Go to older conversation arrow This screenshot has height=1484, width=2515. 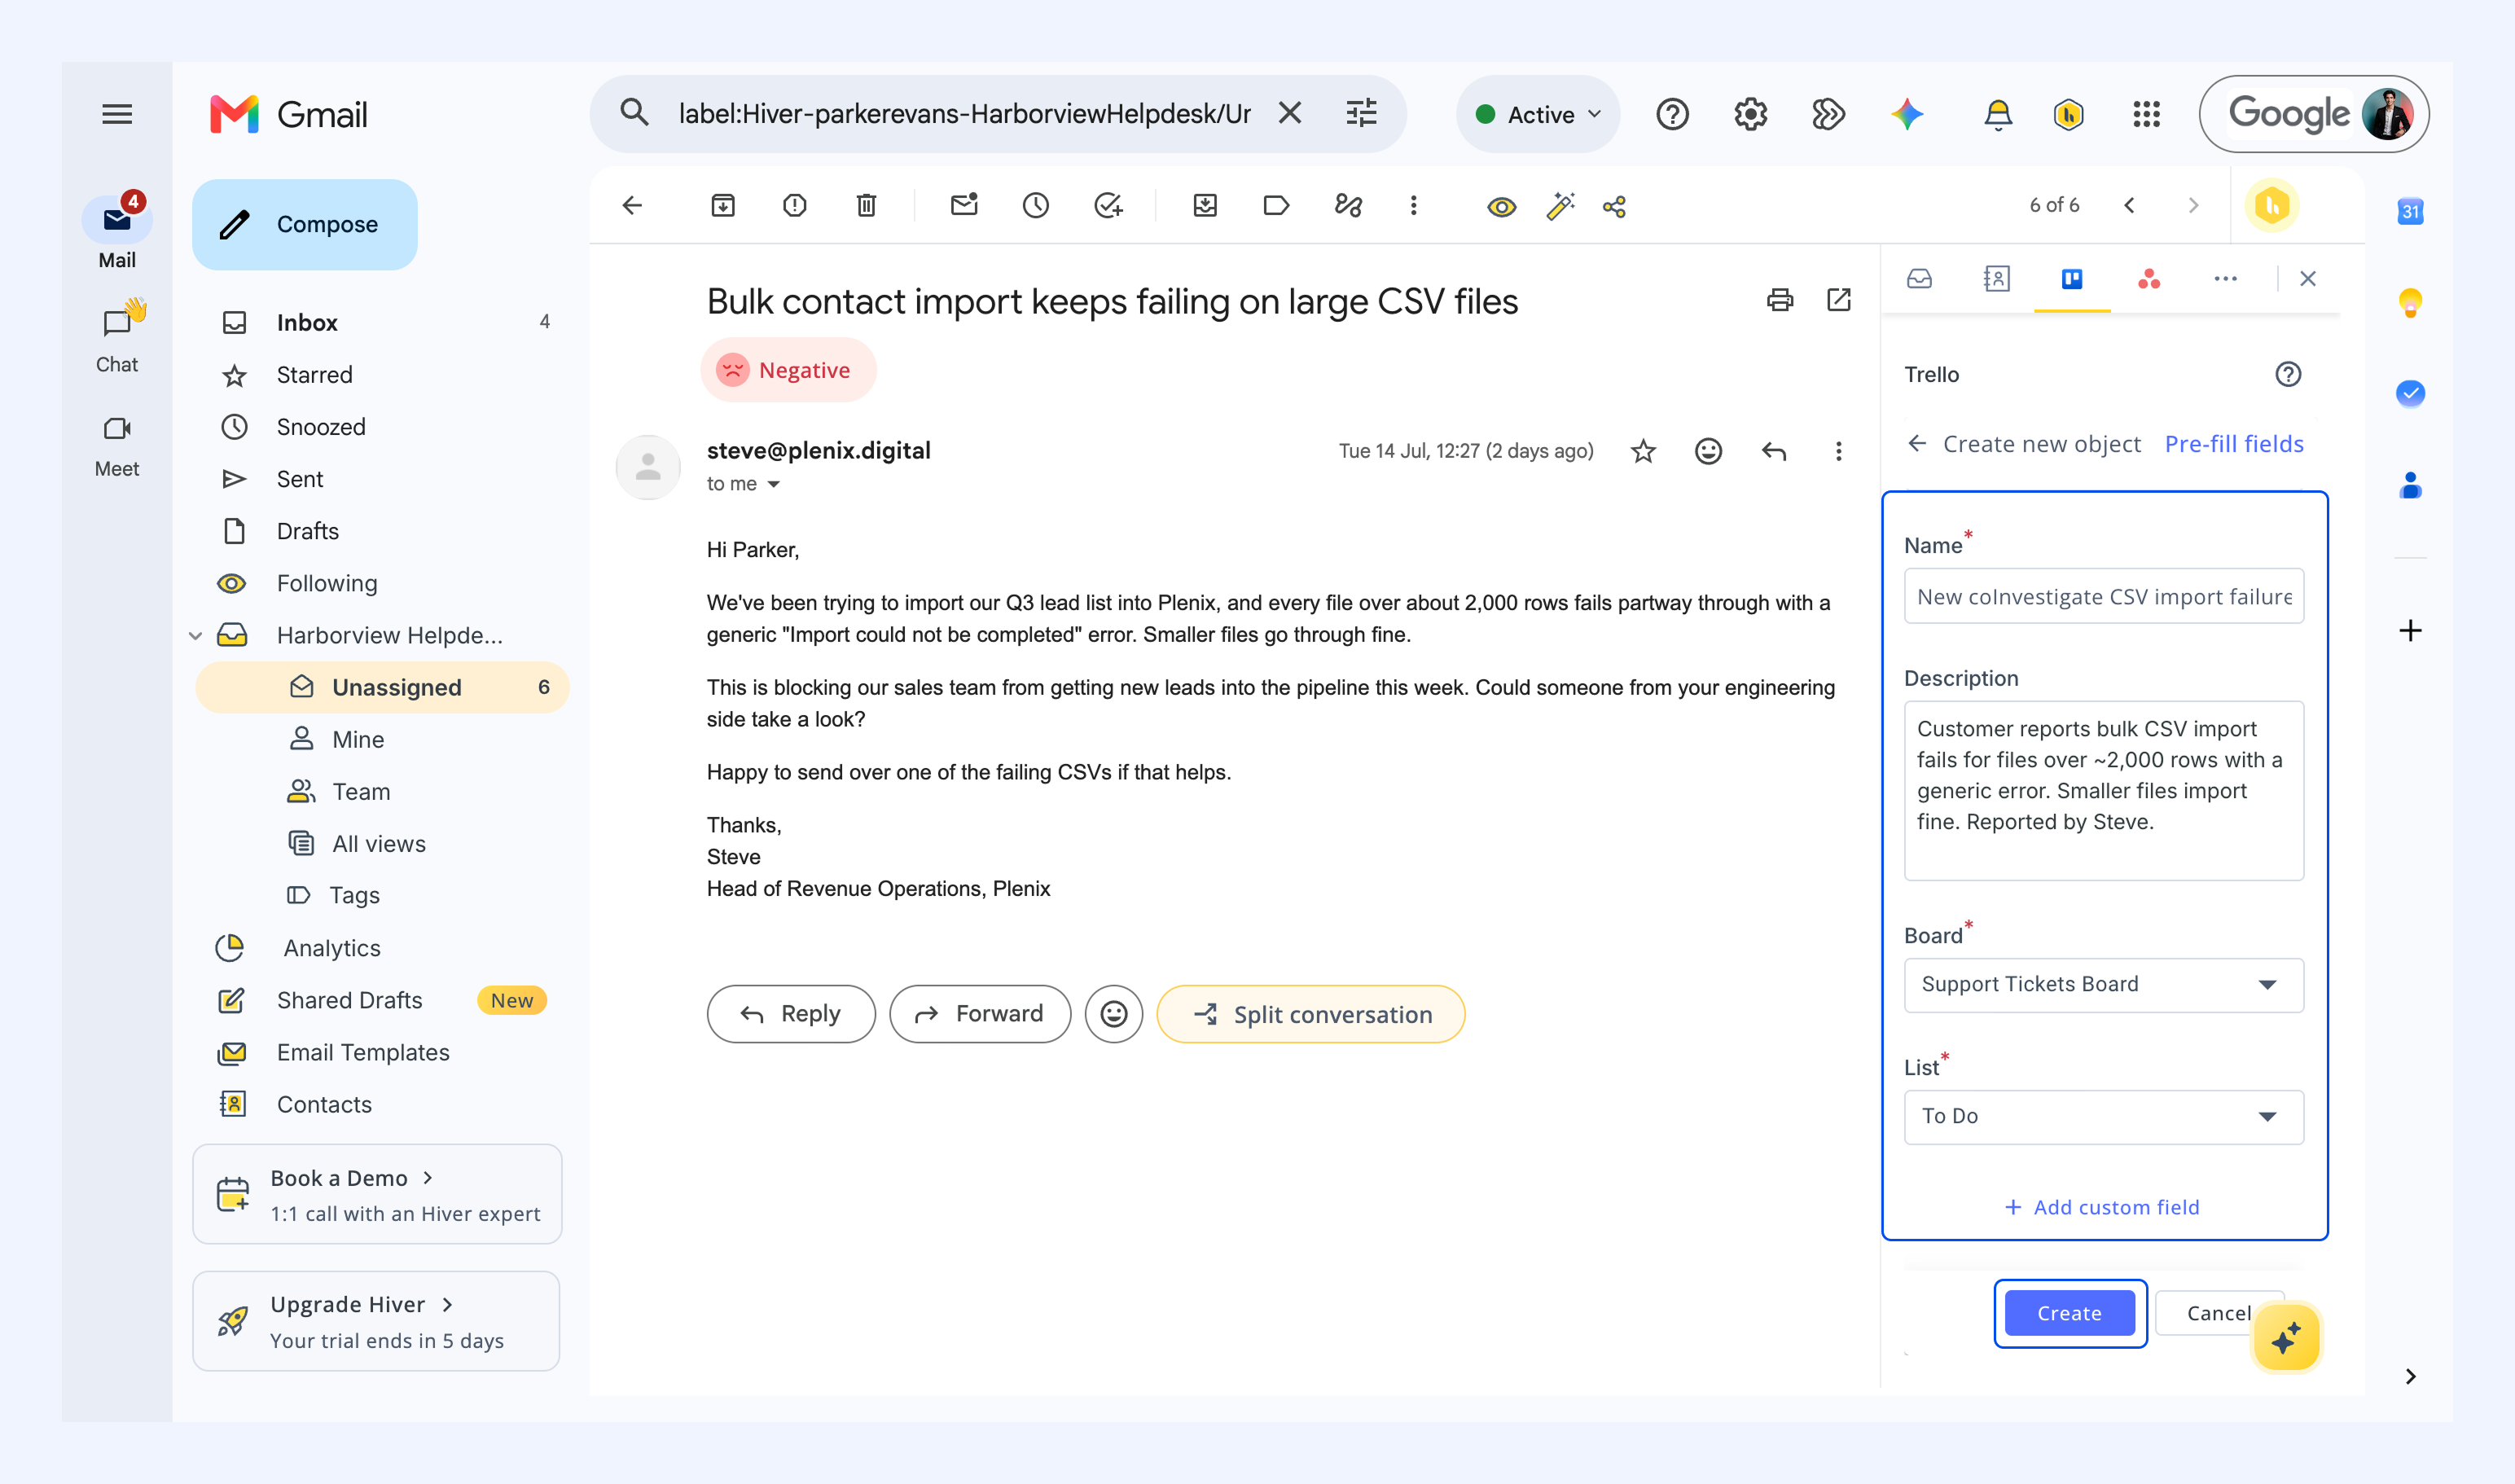2193,206
